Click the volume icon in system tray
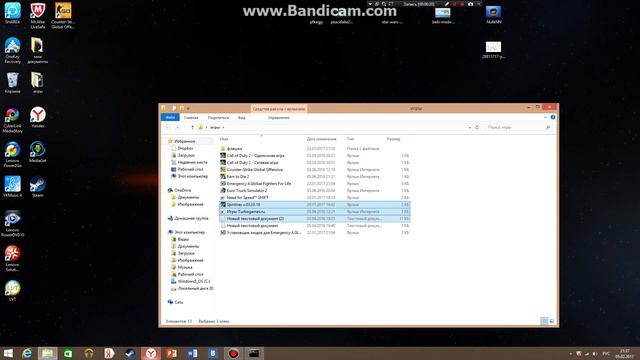Image resolution: width=640 pixels, height=360 pixels. tap(595, 353)
